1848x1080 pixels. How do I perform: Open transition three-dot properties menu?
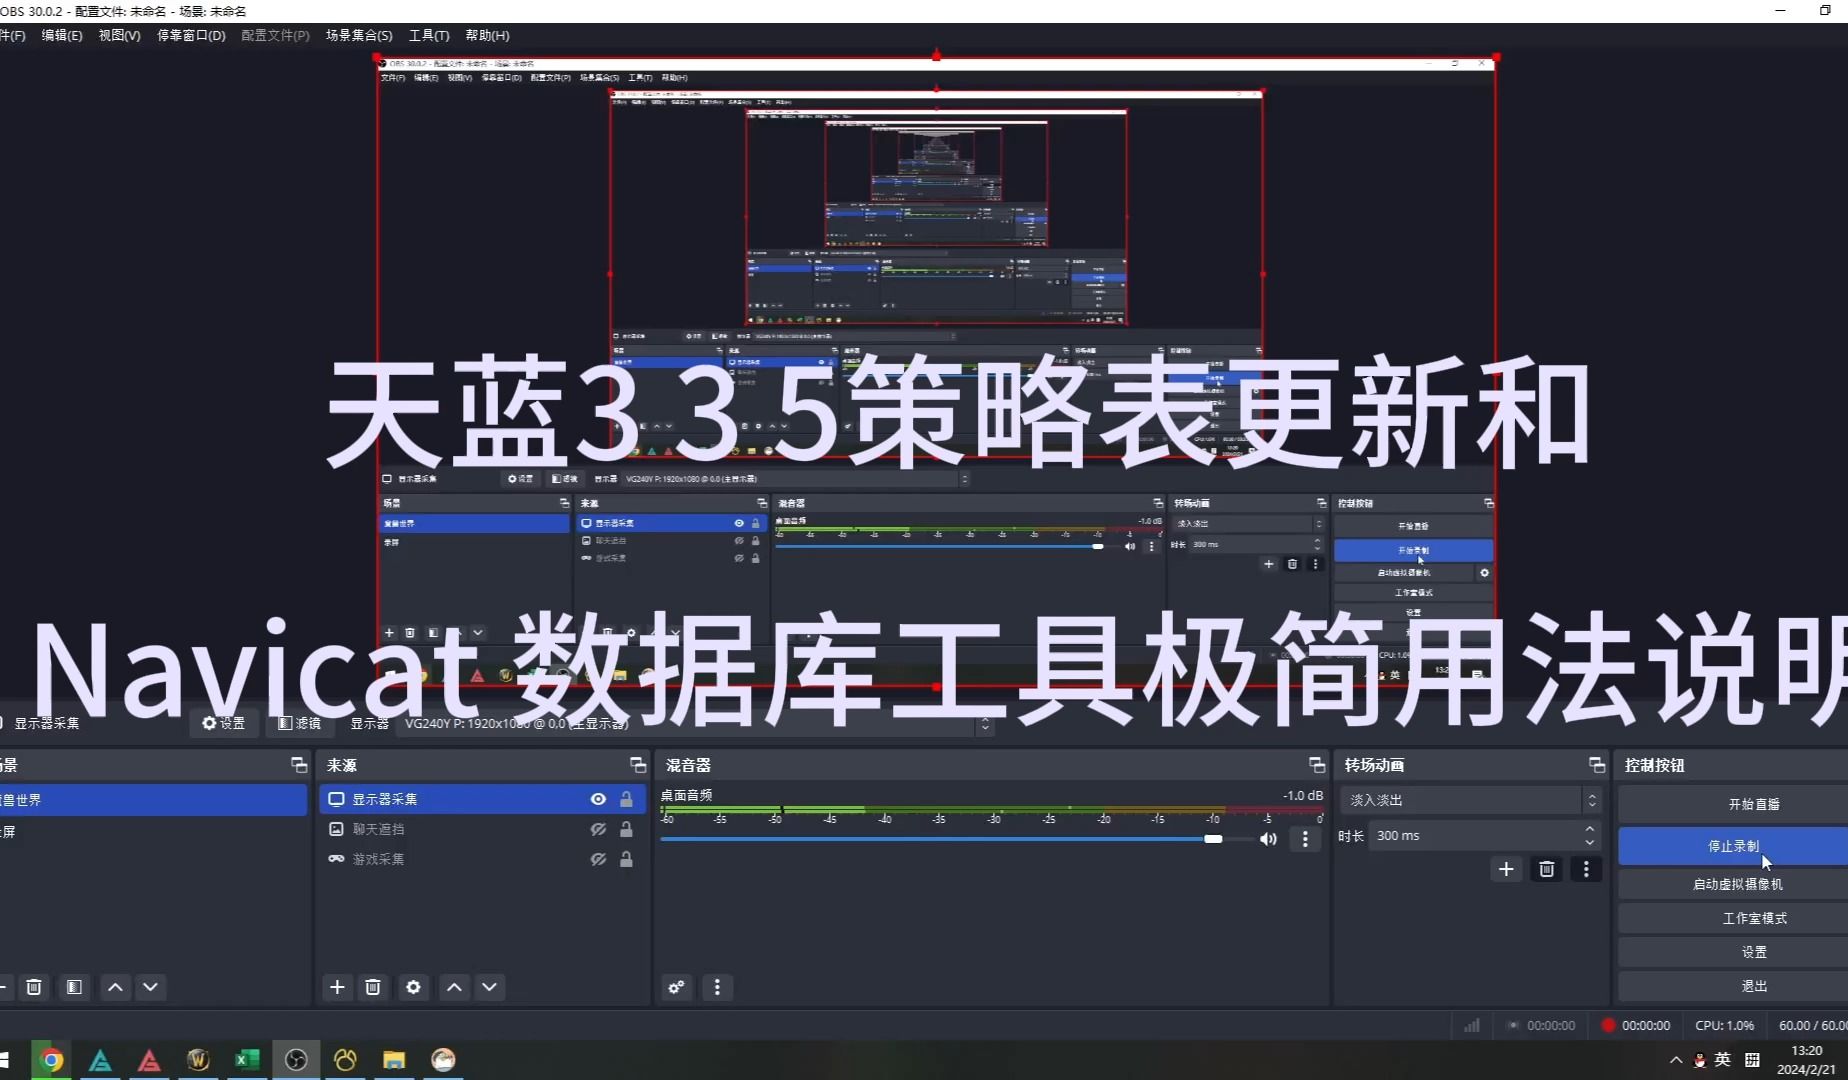1586,869
